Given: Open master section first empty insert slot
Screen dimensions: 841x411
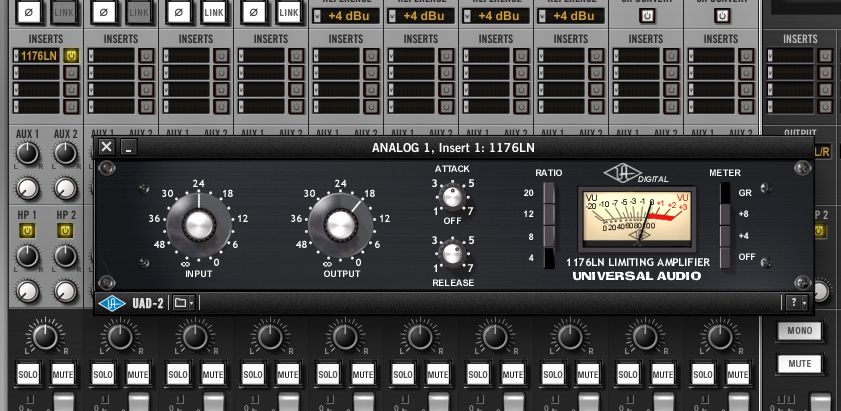Looking at the screenshot, I should (x=790, y=56).
